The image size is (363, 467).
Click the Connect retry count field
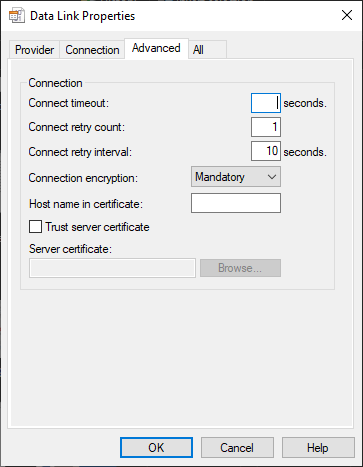[266, 127]
